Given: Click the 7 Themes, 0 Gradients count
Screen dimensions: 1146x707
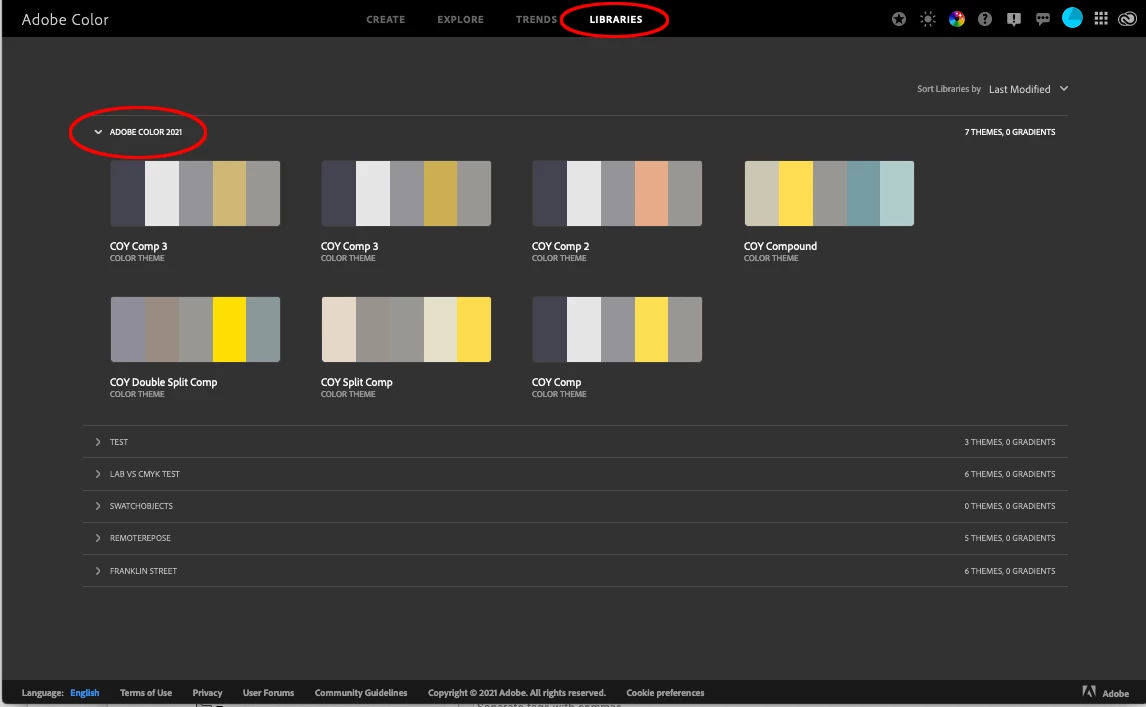Looking at the screenshot, I should tap(1009, 132).
